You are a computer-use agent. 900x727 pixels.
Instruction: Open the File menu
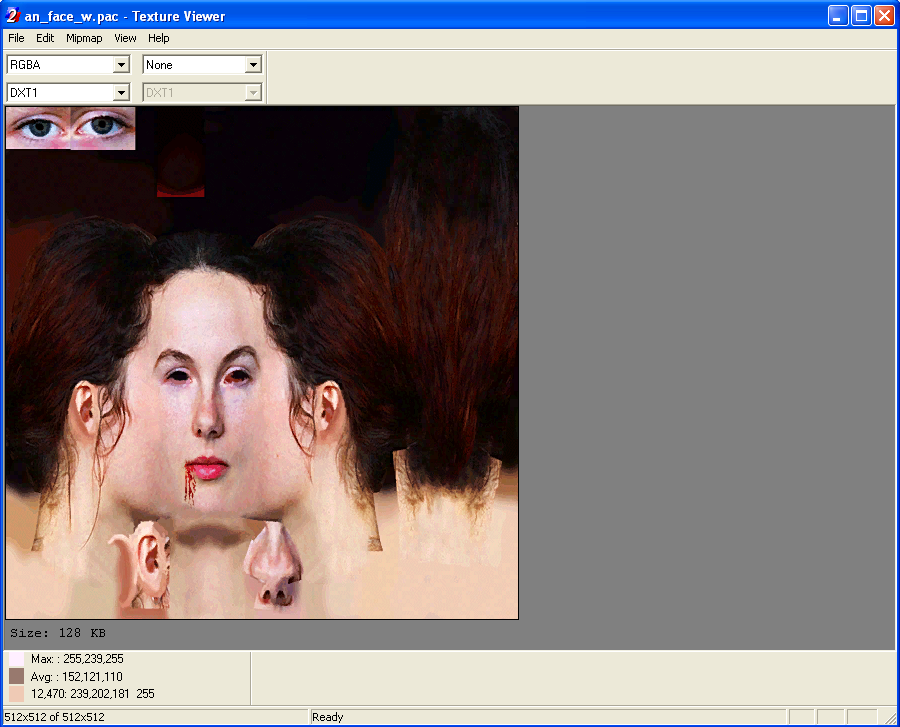[16, 38]
